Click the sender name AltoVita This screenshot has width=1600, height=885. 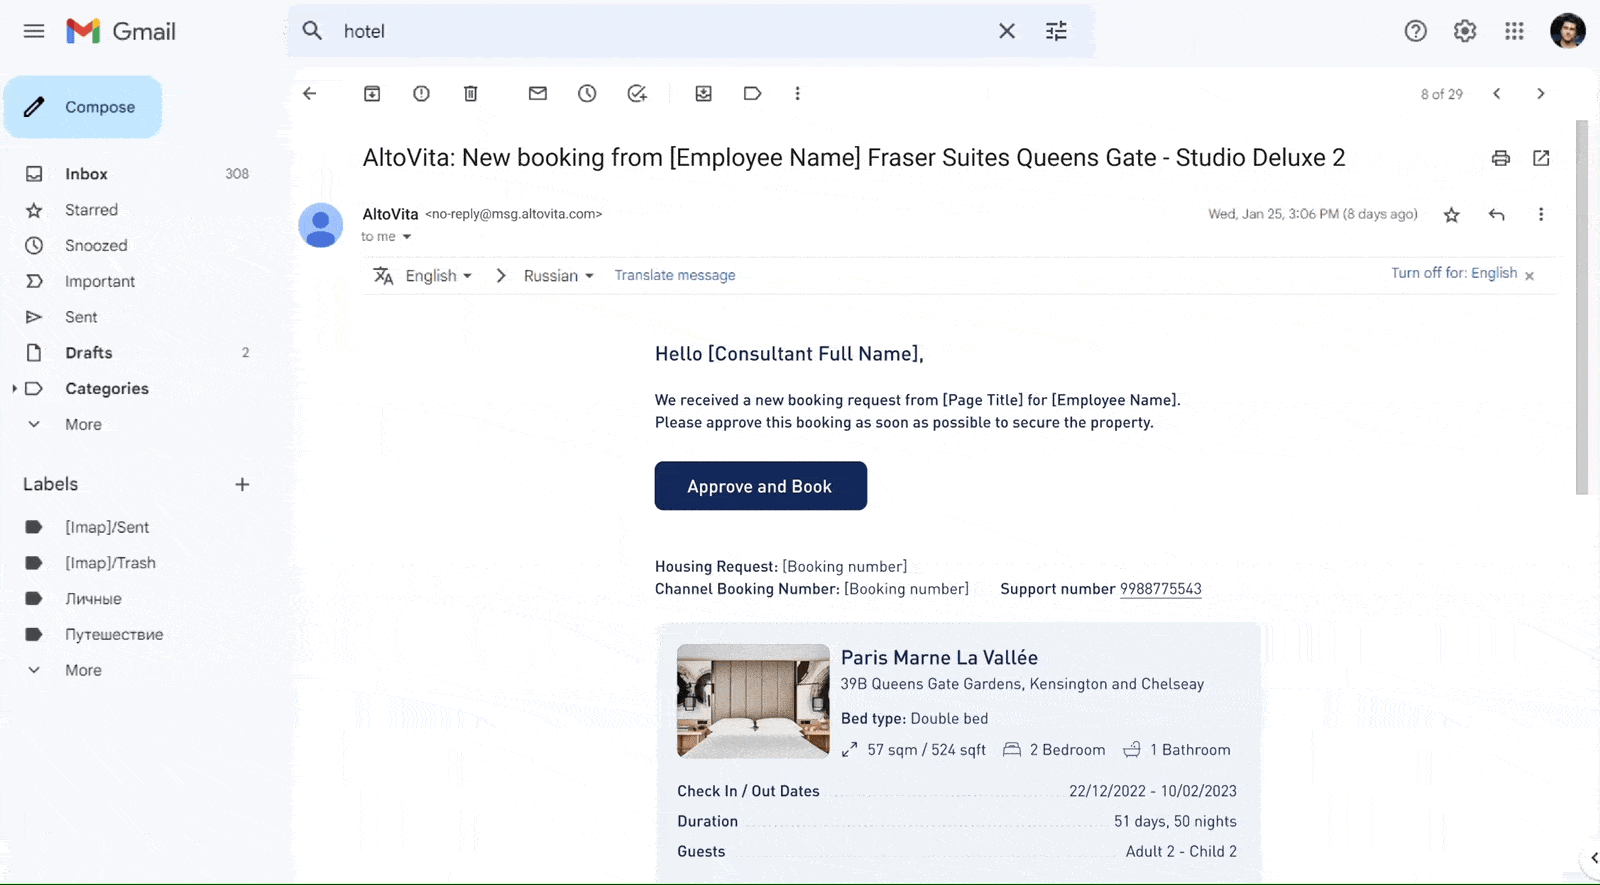[x=390, y=214]
